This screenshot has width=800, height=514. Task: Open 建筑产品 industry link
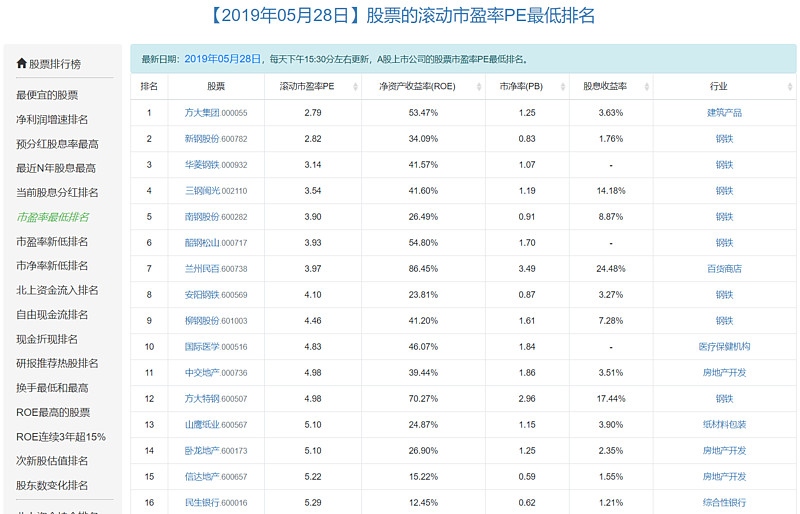pos(724,113)
